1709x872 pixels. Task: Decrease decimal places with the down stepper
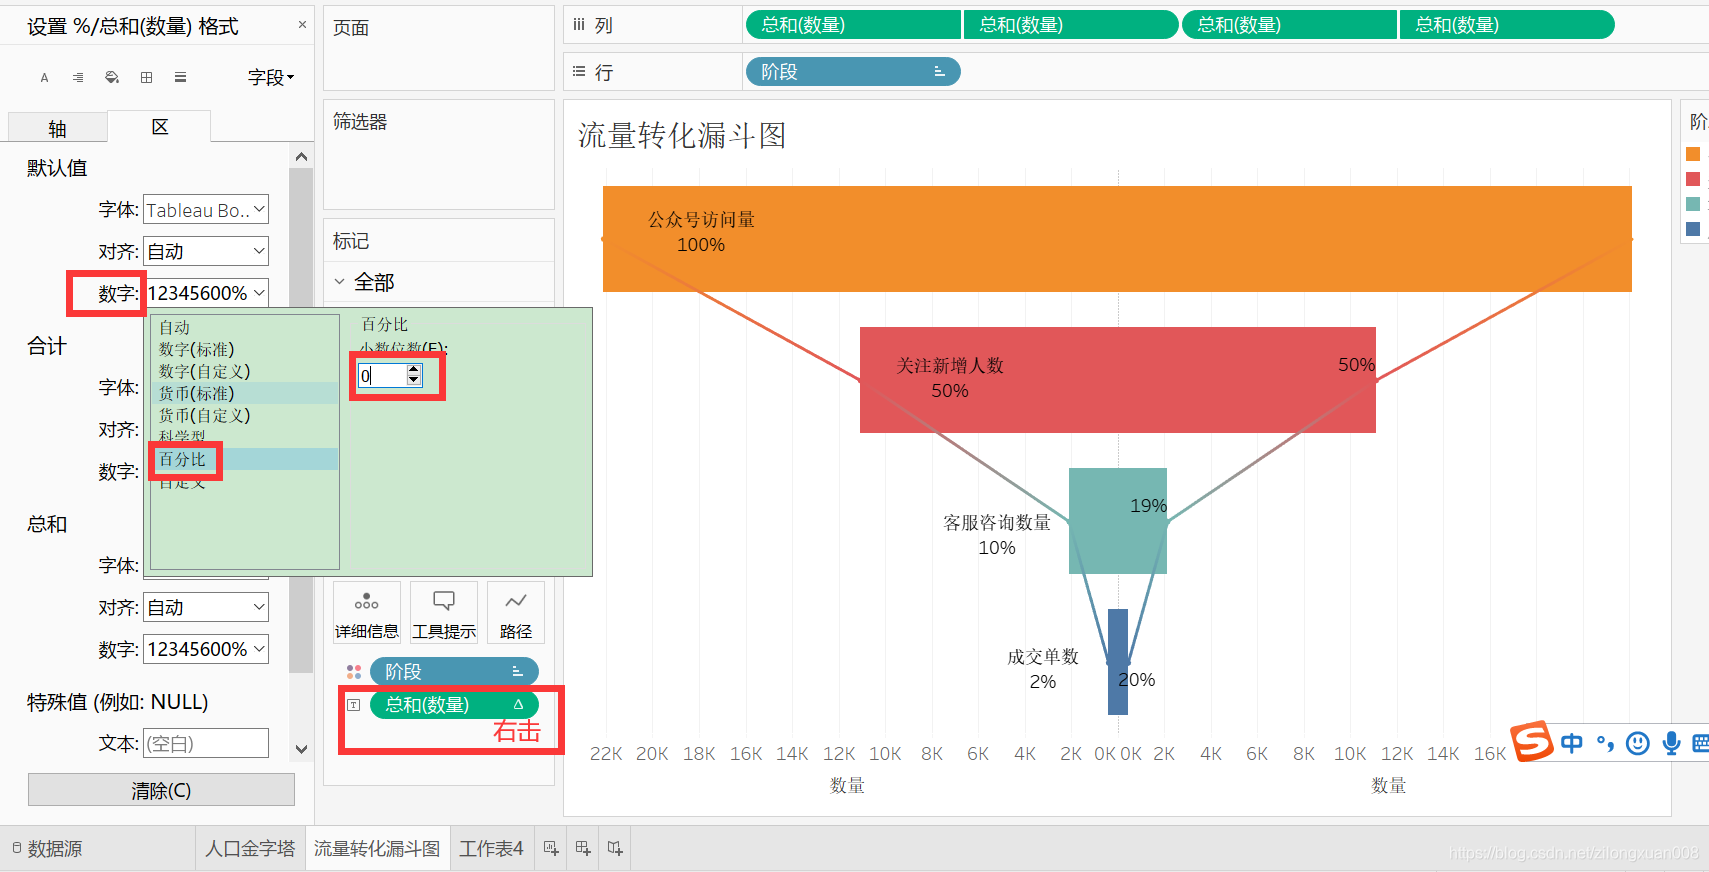pos(414,381)
